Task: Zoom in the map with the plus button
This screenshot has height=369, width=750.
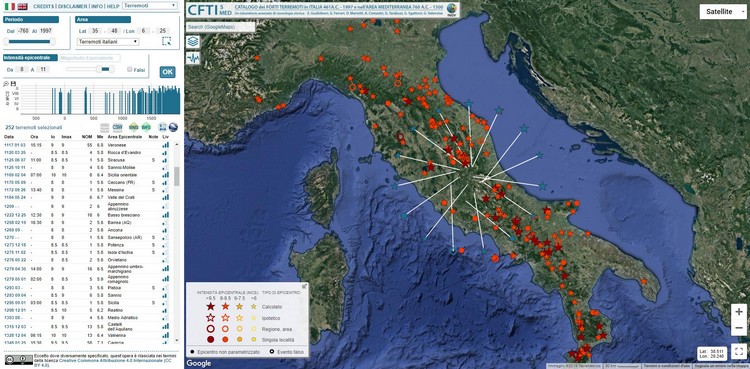Action: coord(739,312)
